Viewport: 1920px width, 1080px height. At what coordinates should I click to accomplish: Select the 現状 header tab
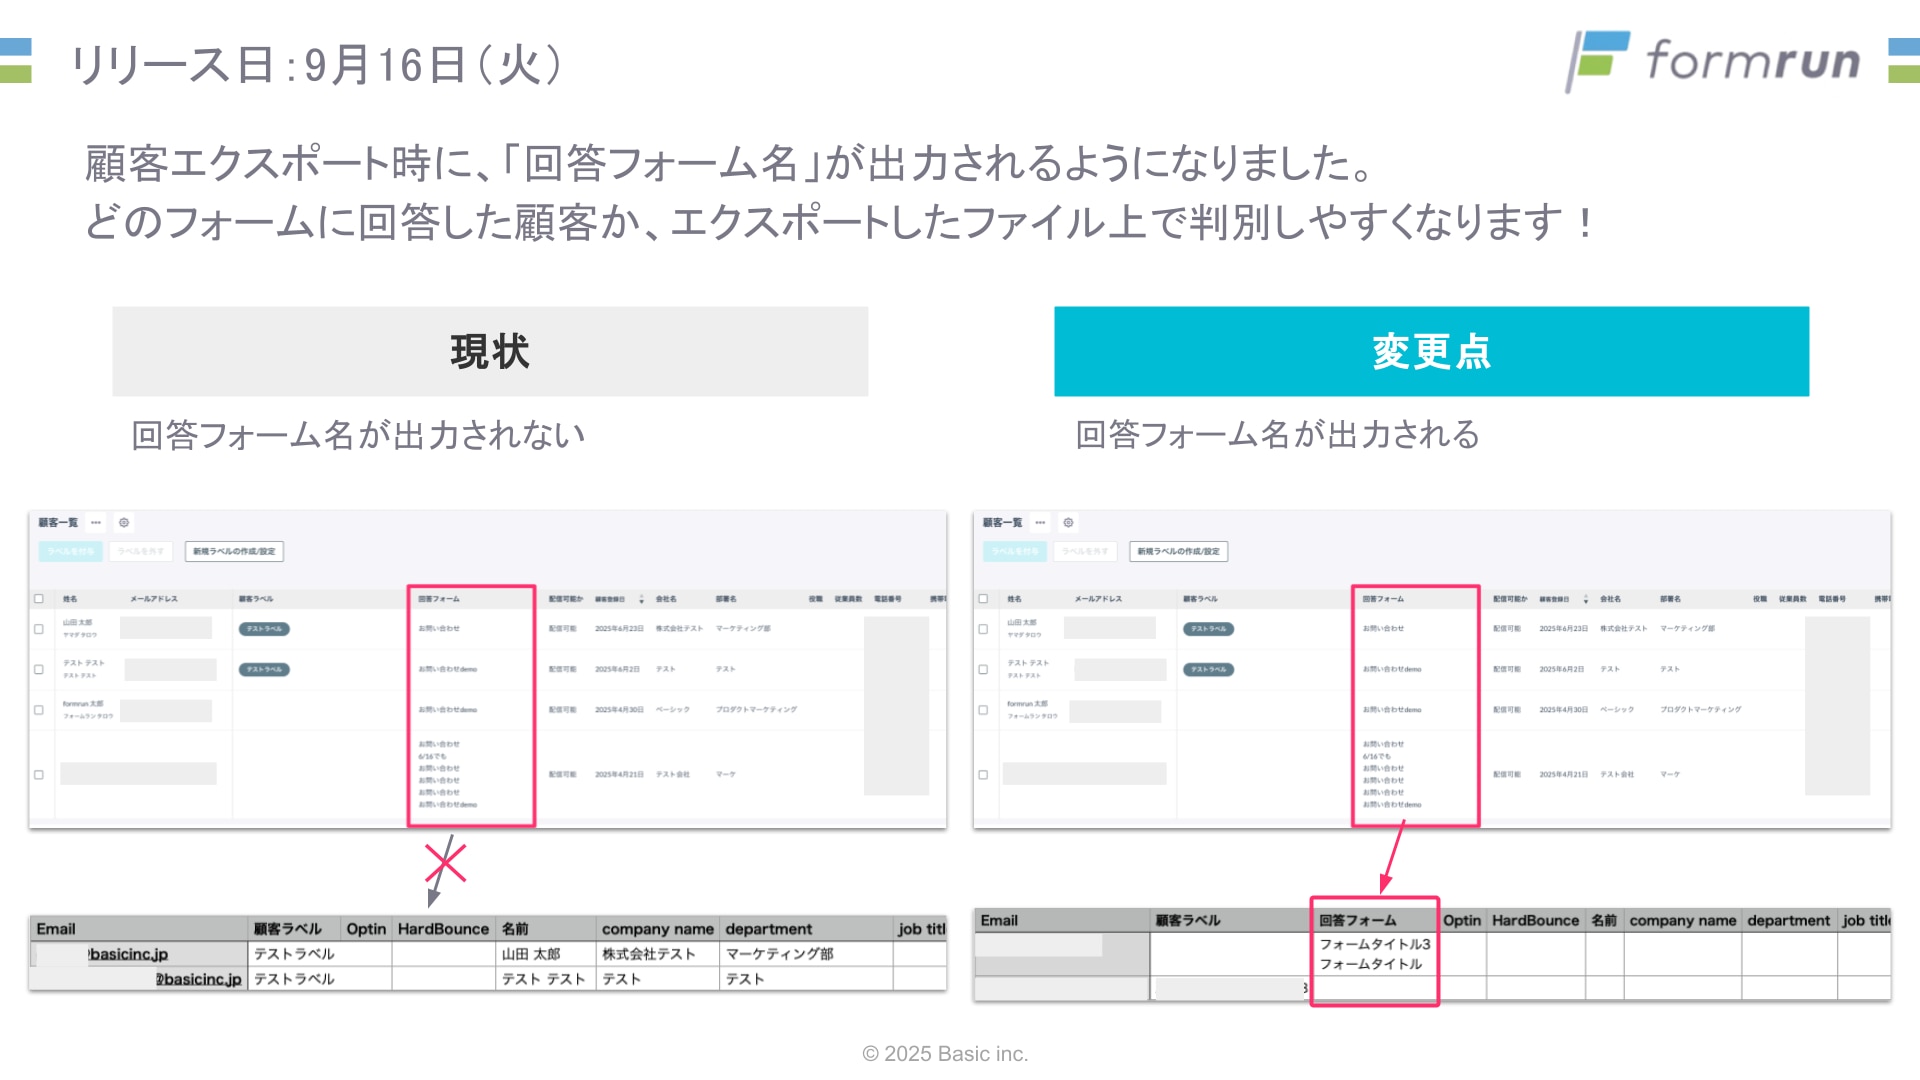click(x=490, y=351)
